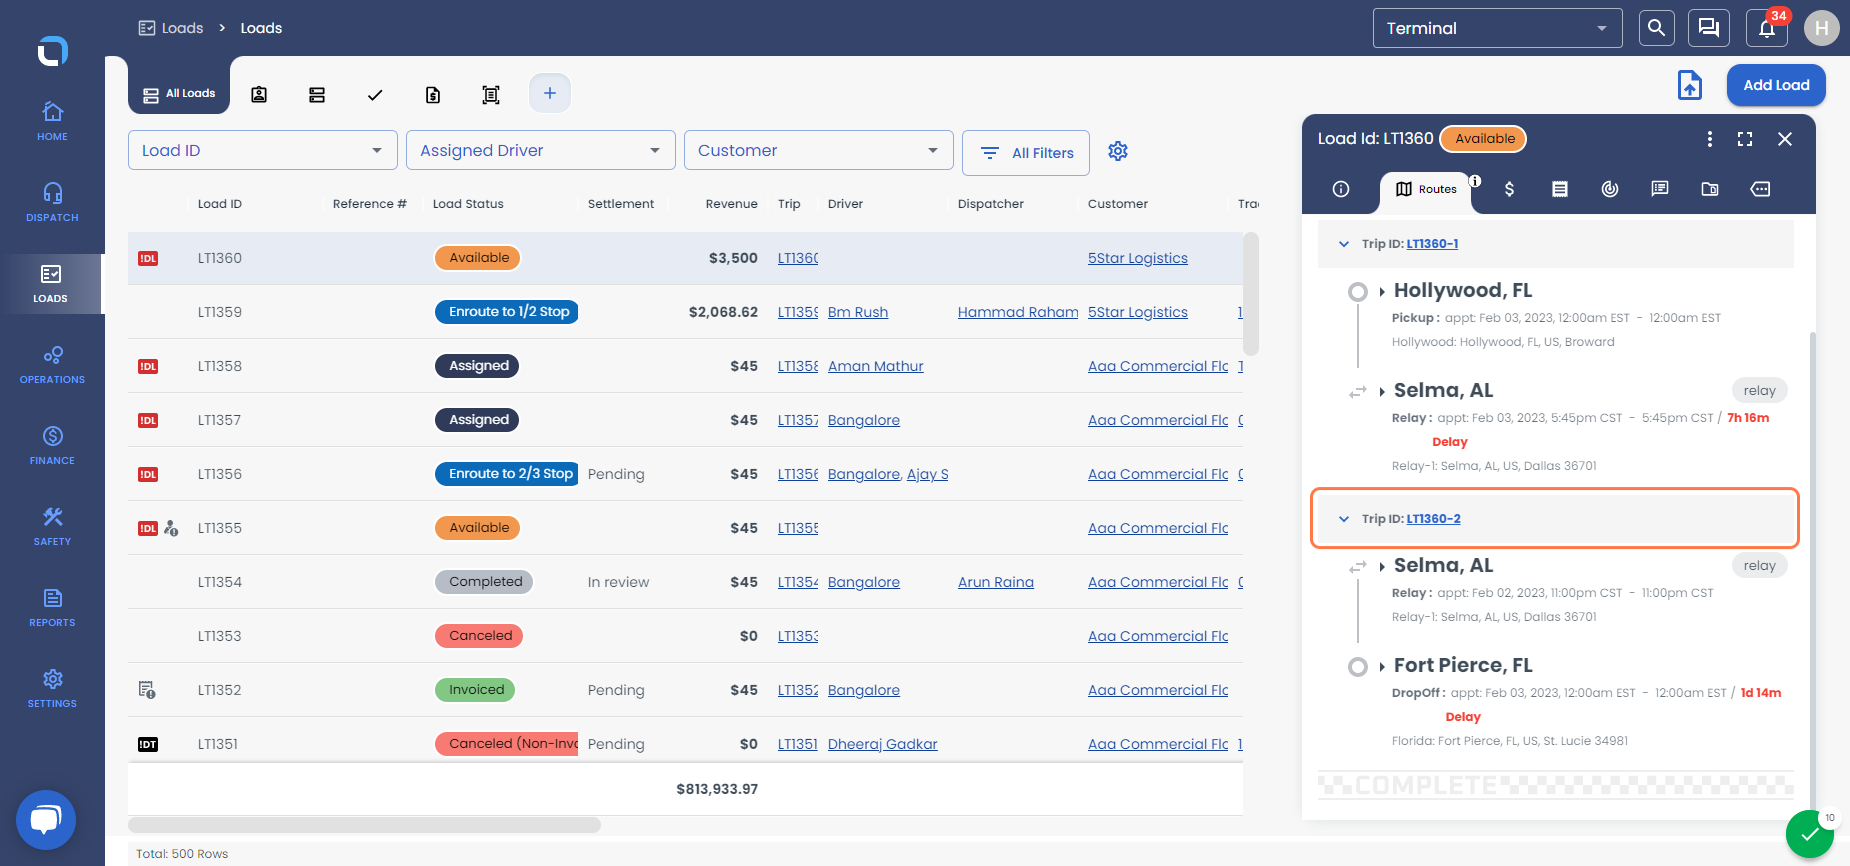1850x866 pixels.
Task: Select the Fort Pierce, FL stop radio circle
Action: (1357, 667)
